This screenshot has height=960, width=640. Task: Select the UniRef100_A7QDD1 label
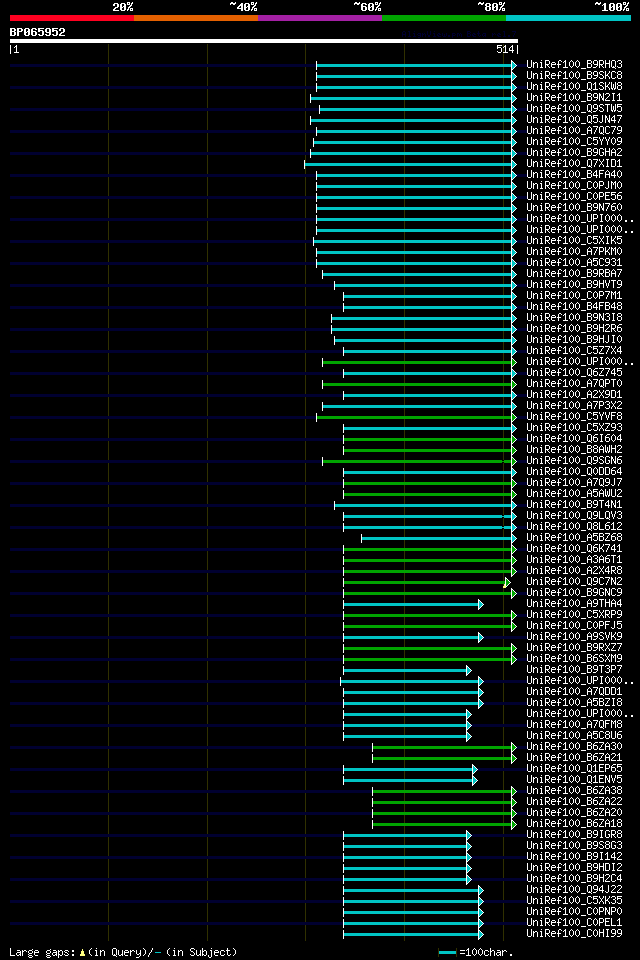574,692
